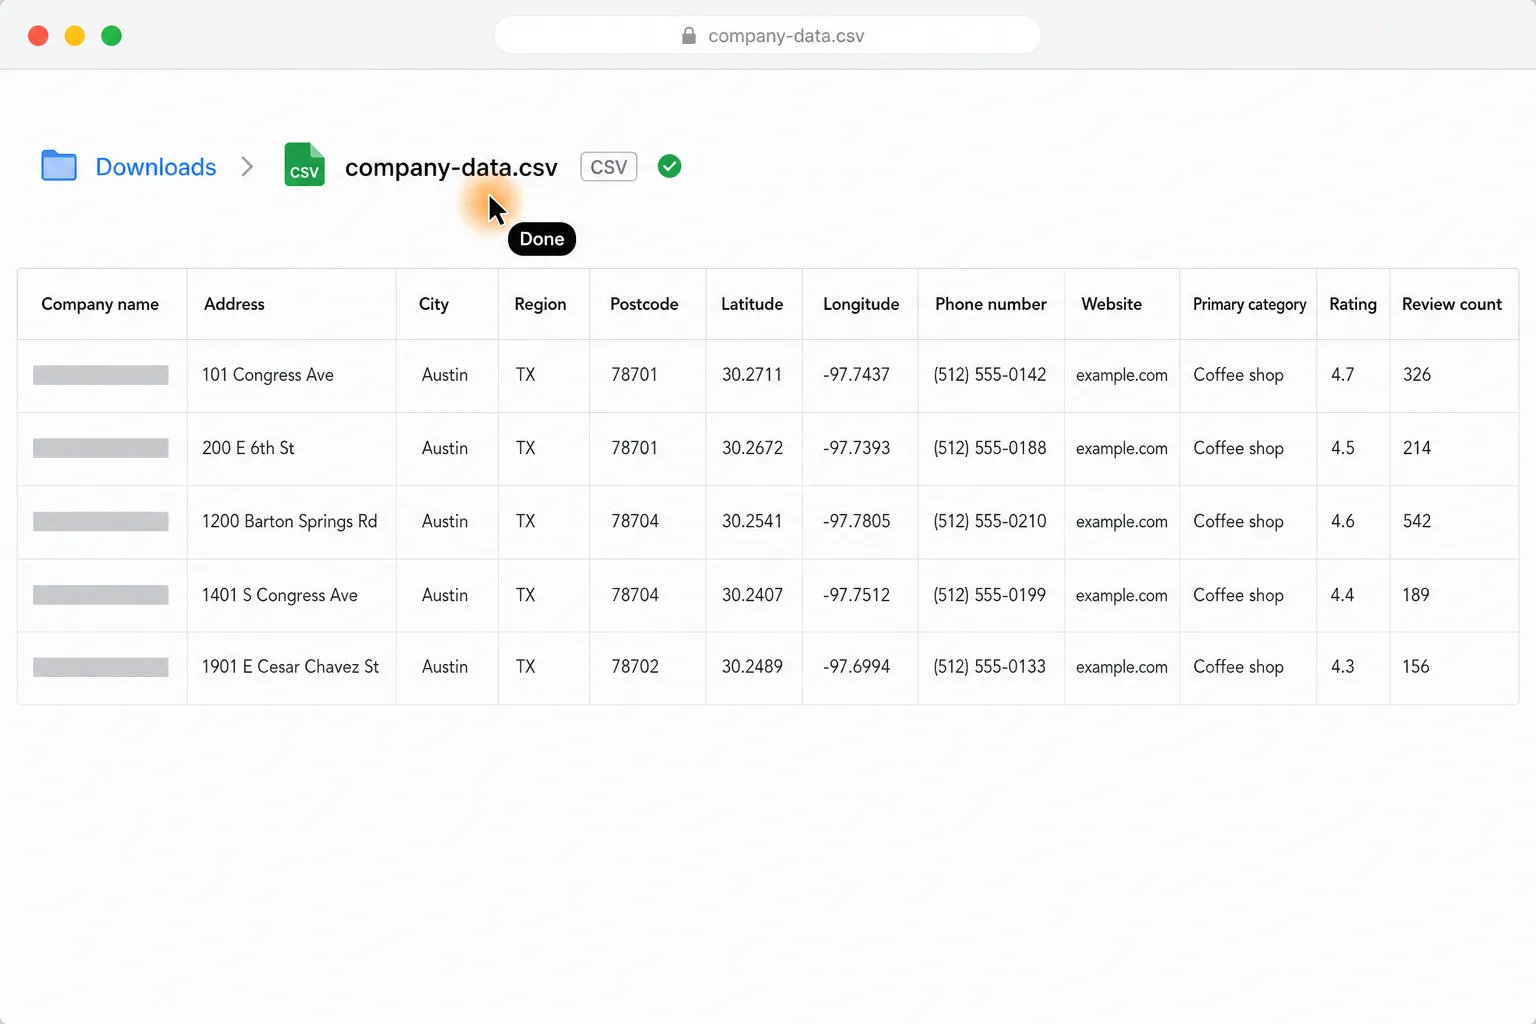Click the Latitude column header

pyautogui.click(x=752, y=304)
